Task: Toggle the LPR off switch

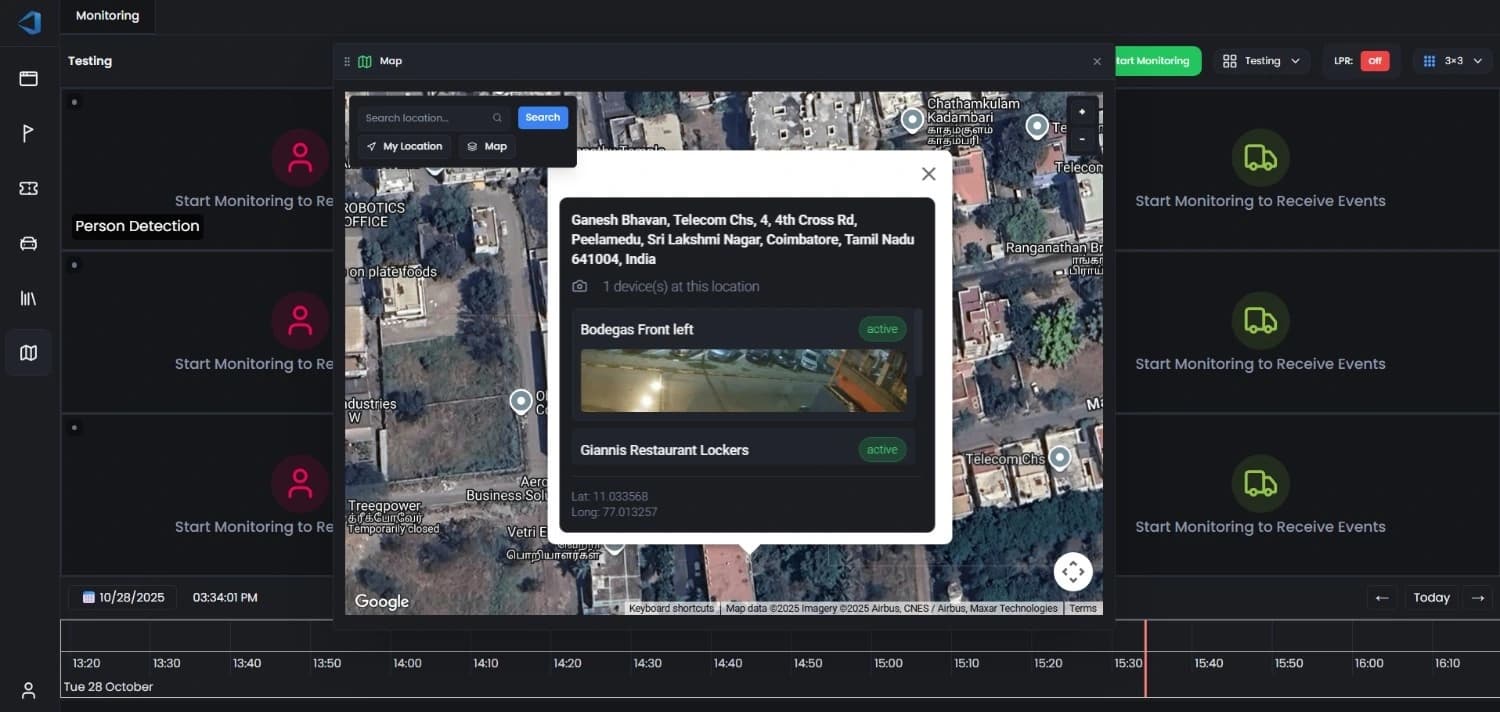Action: point(1374,61)
